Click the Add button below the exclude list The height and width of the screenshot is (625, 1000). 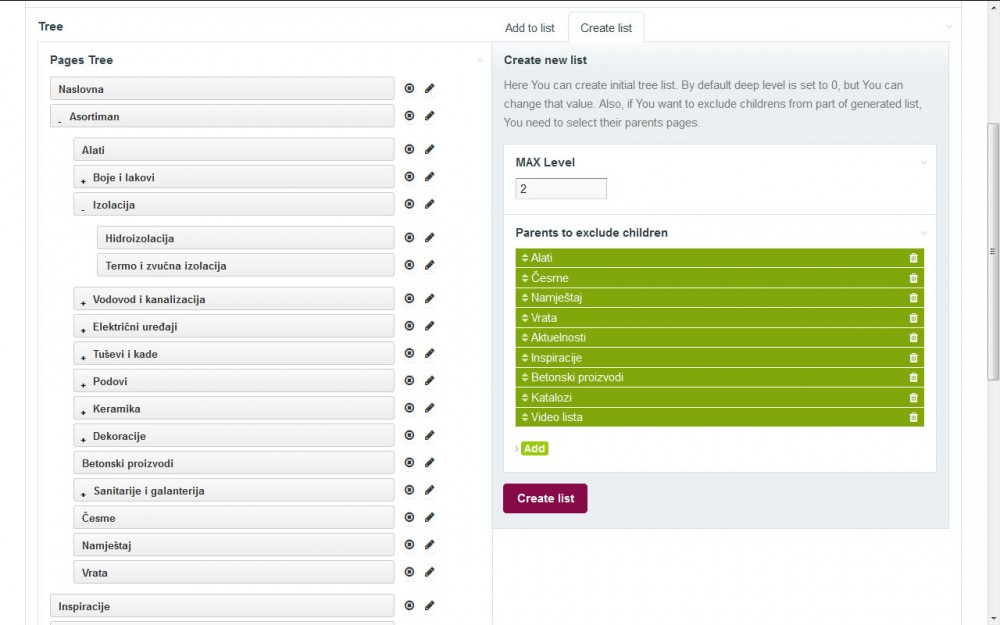point(534,448)
